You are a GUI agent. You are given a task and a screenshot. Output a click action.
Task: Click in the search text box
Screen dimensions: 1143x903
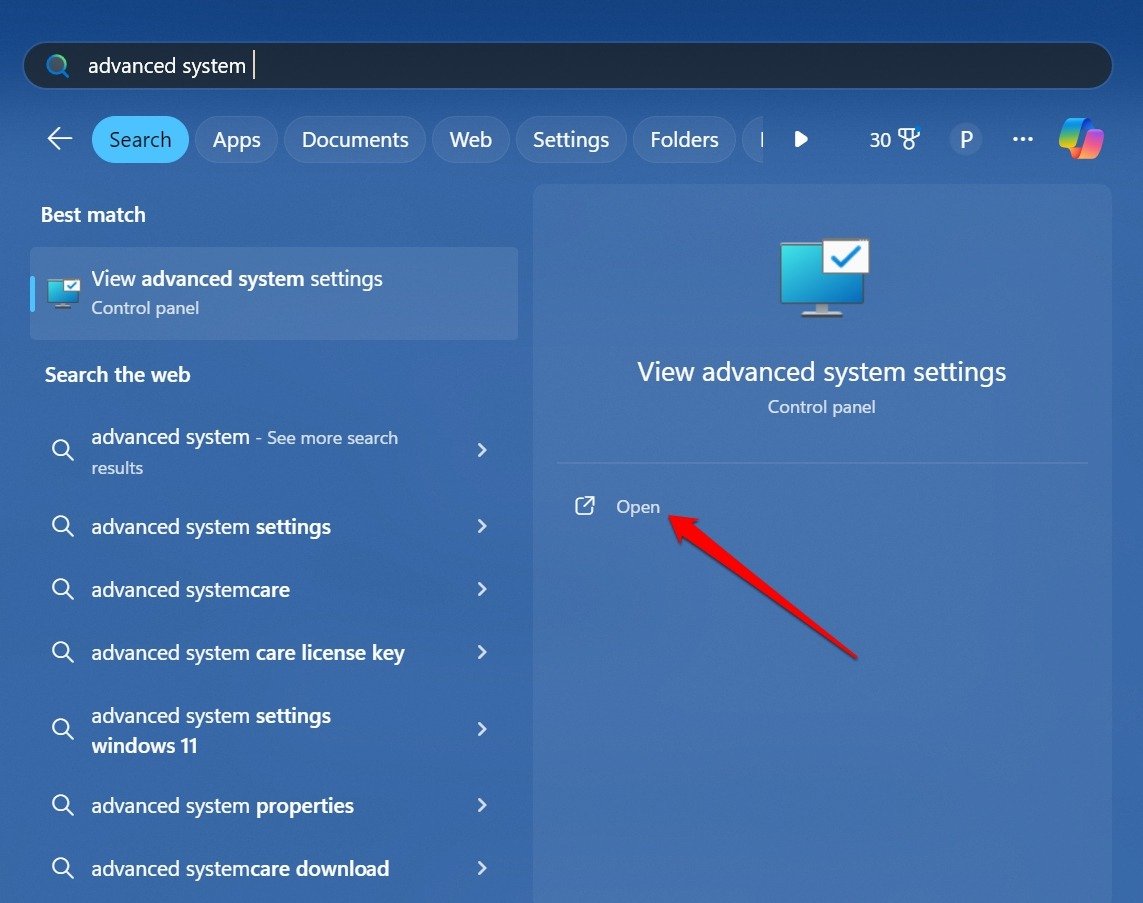click(x=568, y=66)
